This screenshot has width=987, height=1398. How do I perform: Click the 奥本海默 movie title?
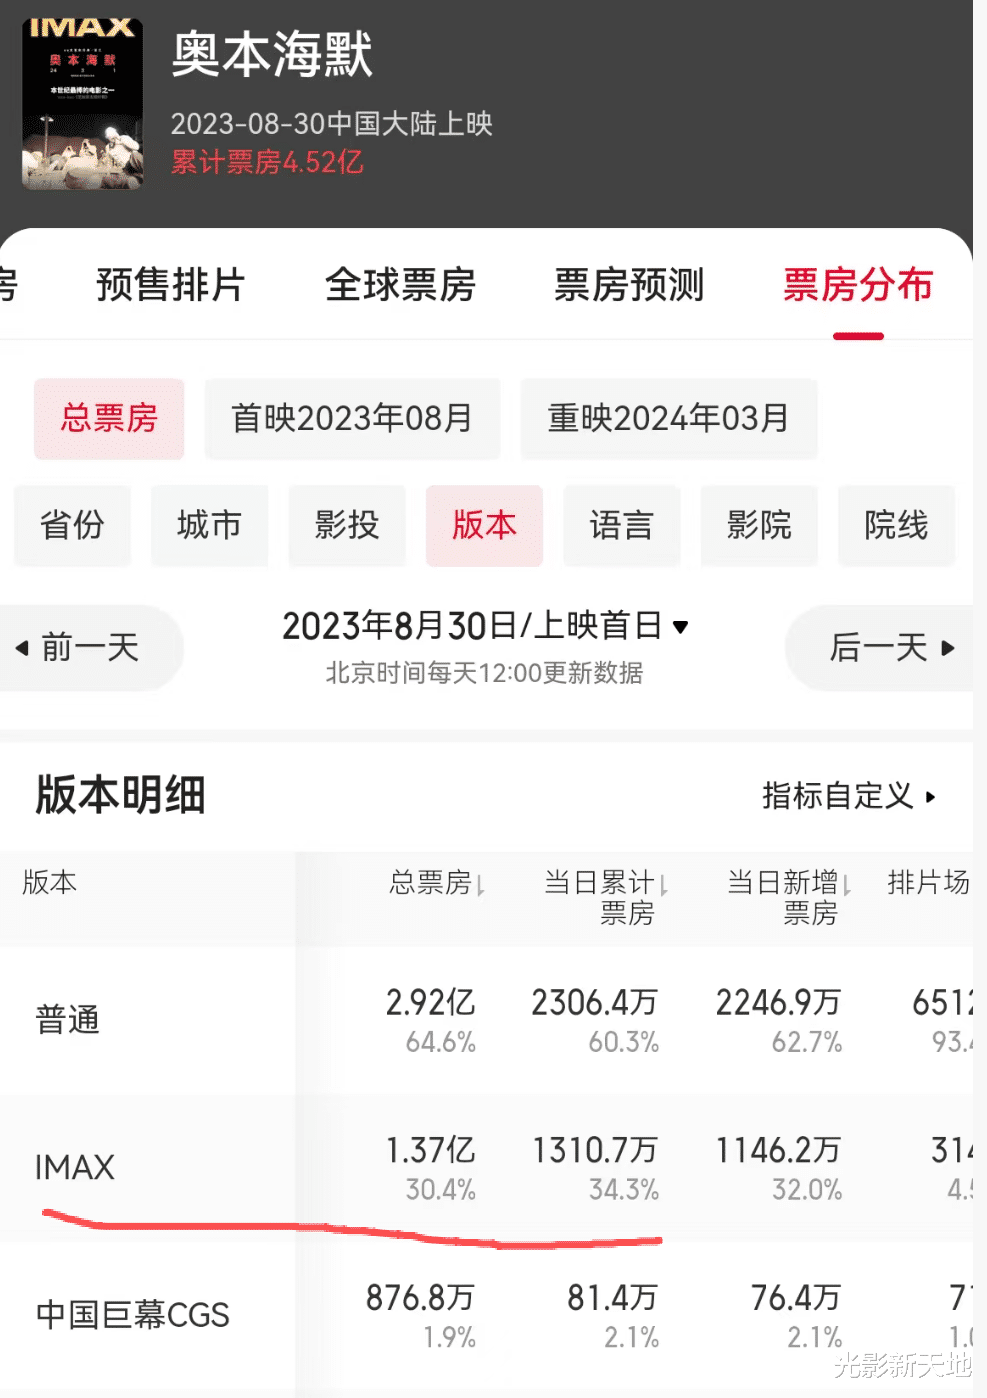point(272,55)
